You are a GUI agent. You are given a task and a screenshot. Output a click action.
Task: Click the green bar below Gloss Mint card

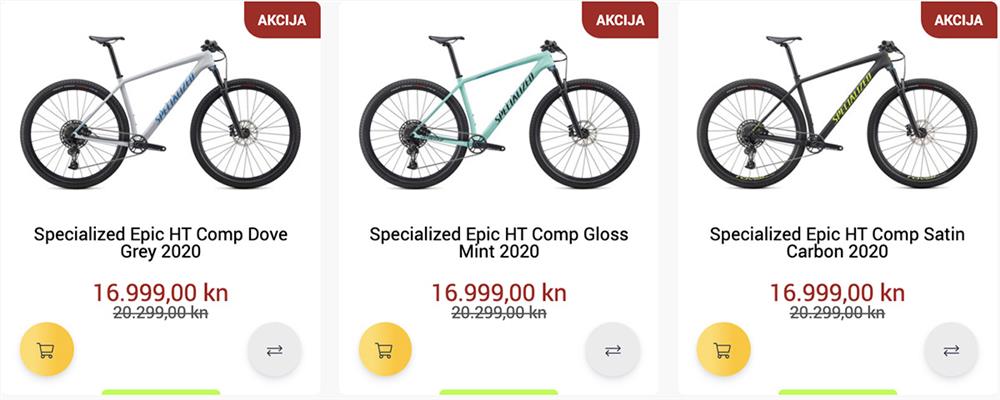[x=499, y=392]
